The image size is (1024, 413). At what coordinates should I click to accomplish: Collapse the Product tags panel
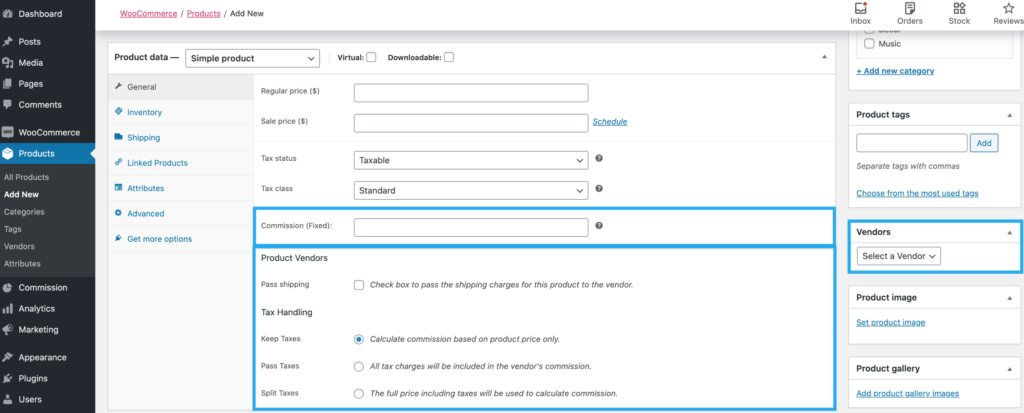pyautogui.click(x=1010, y=115)
